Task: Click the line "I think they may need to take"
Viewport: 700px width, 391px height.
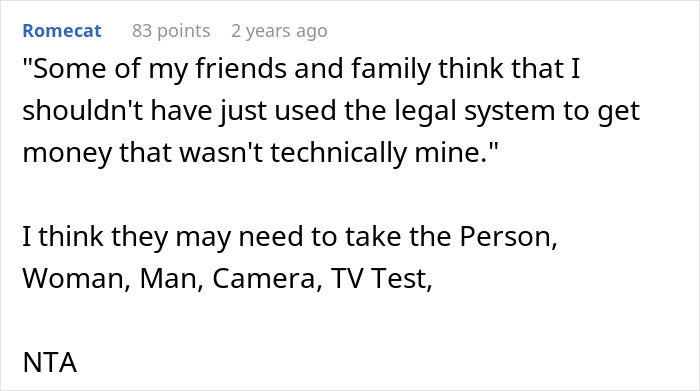Action: tap(290, 237)
